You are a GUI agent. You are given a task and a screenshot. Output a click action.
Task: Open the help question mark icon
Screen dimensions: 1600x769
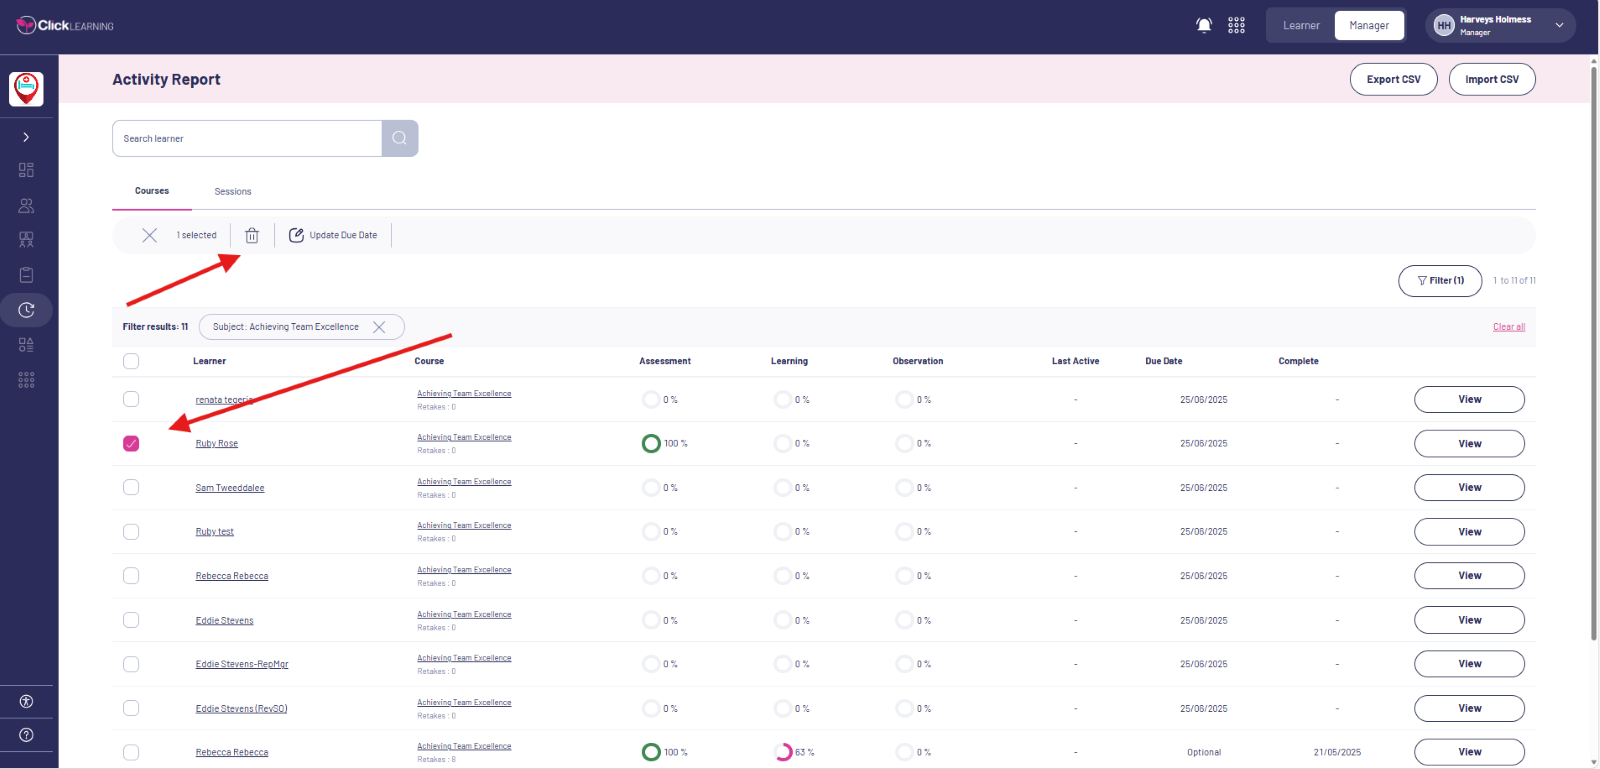click(26, 735)
